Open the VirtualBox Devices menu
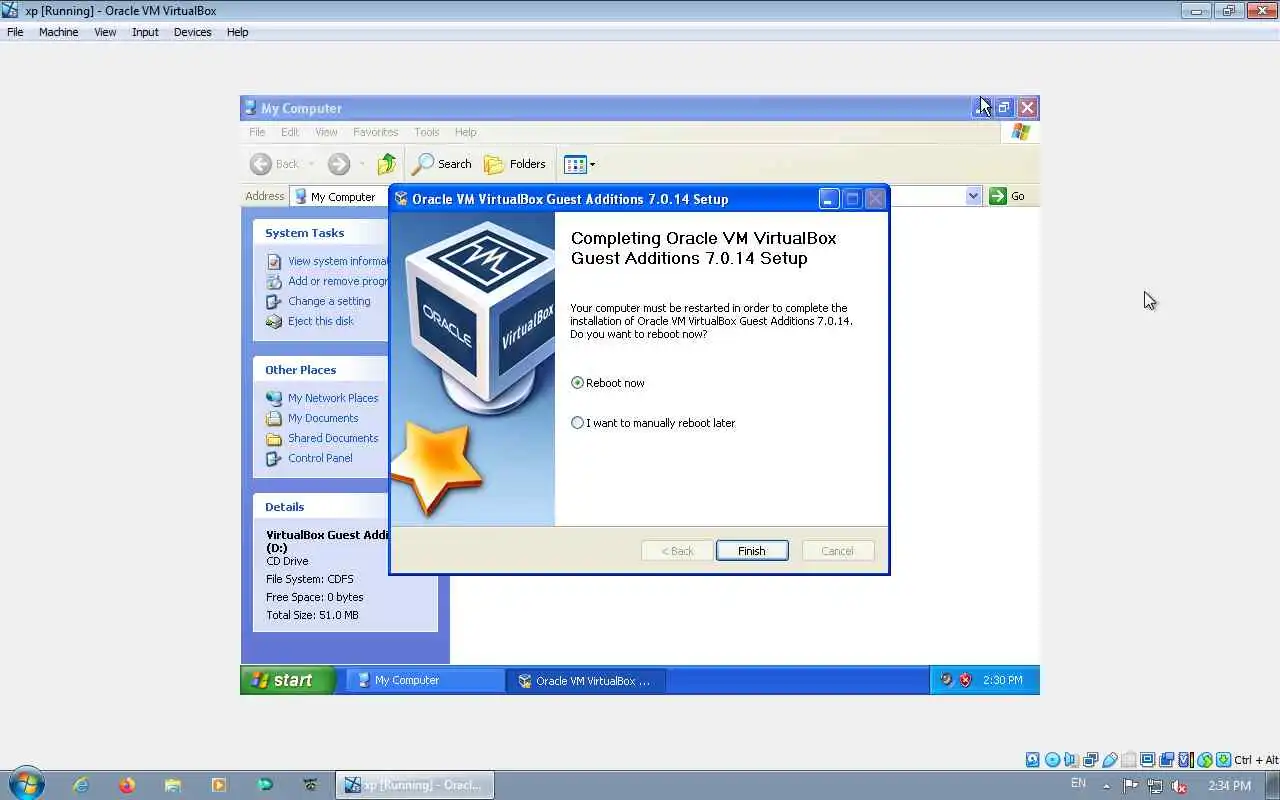The width and height of the screenshot is (1280, 800). click(192, 32)
